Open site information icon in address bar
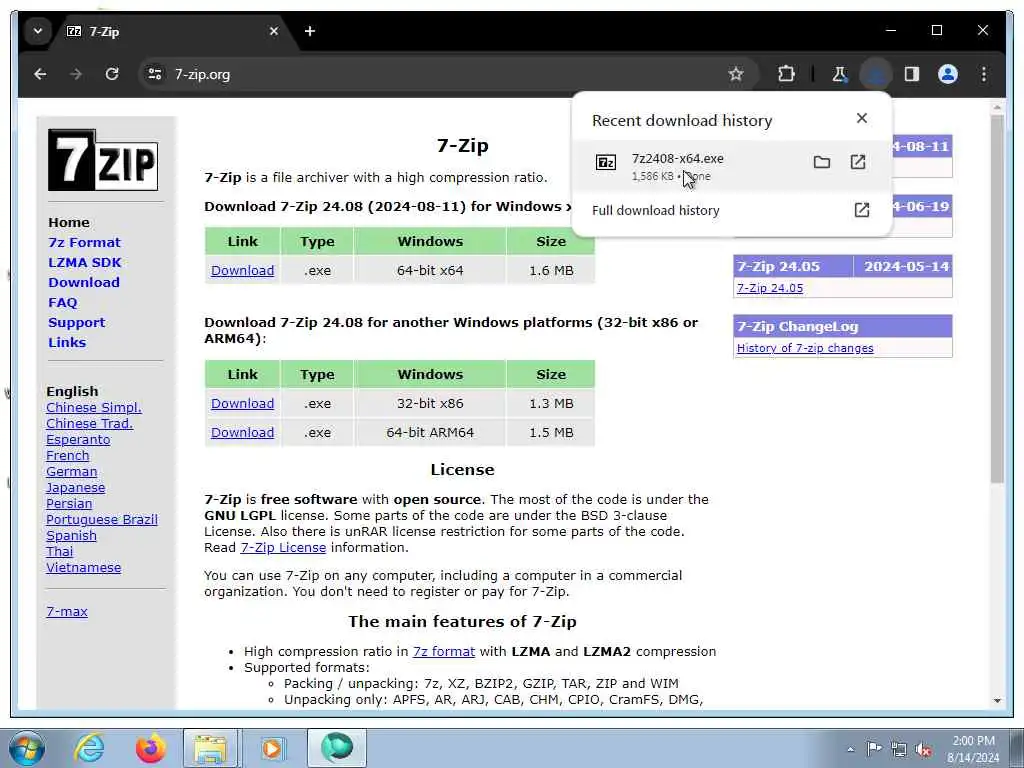The height and width of the screenshot is (768, 1024). (155, 74)
